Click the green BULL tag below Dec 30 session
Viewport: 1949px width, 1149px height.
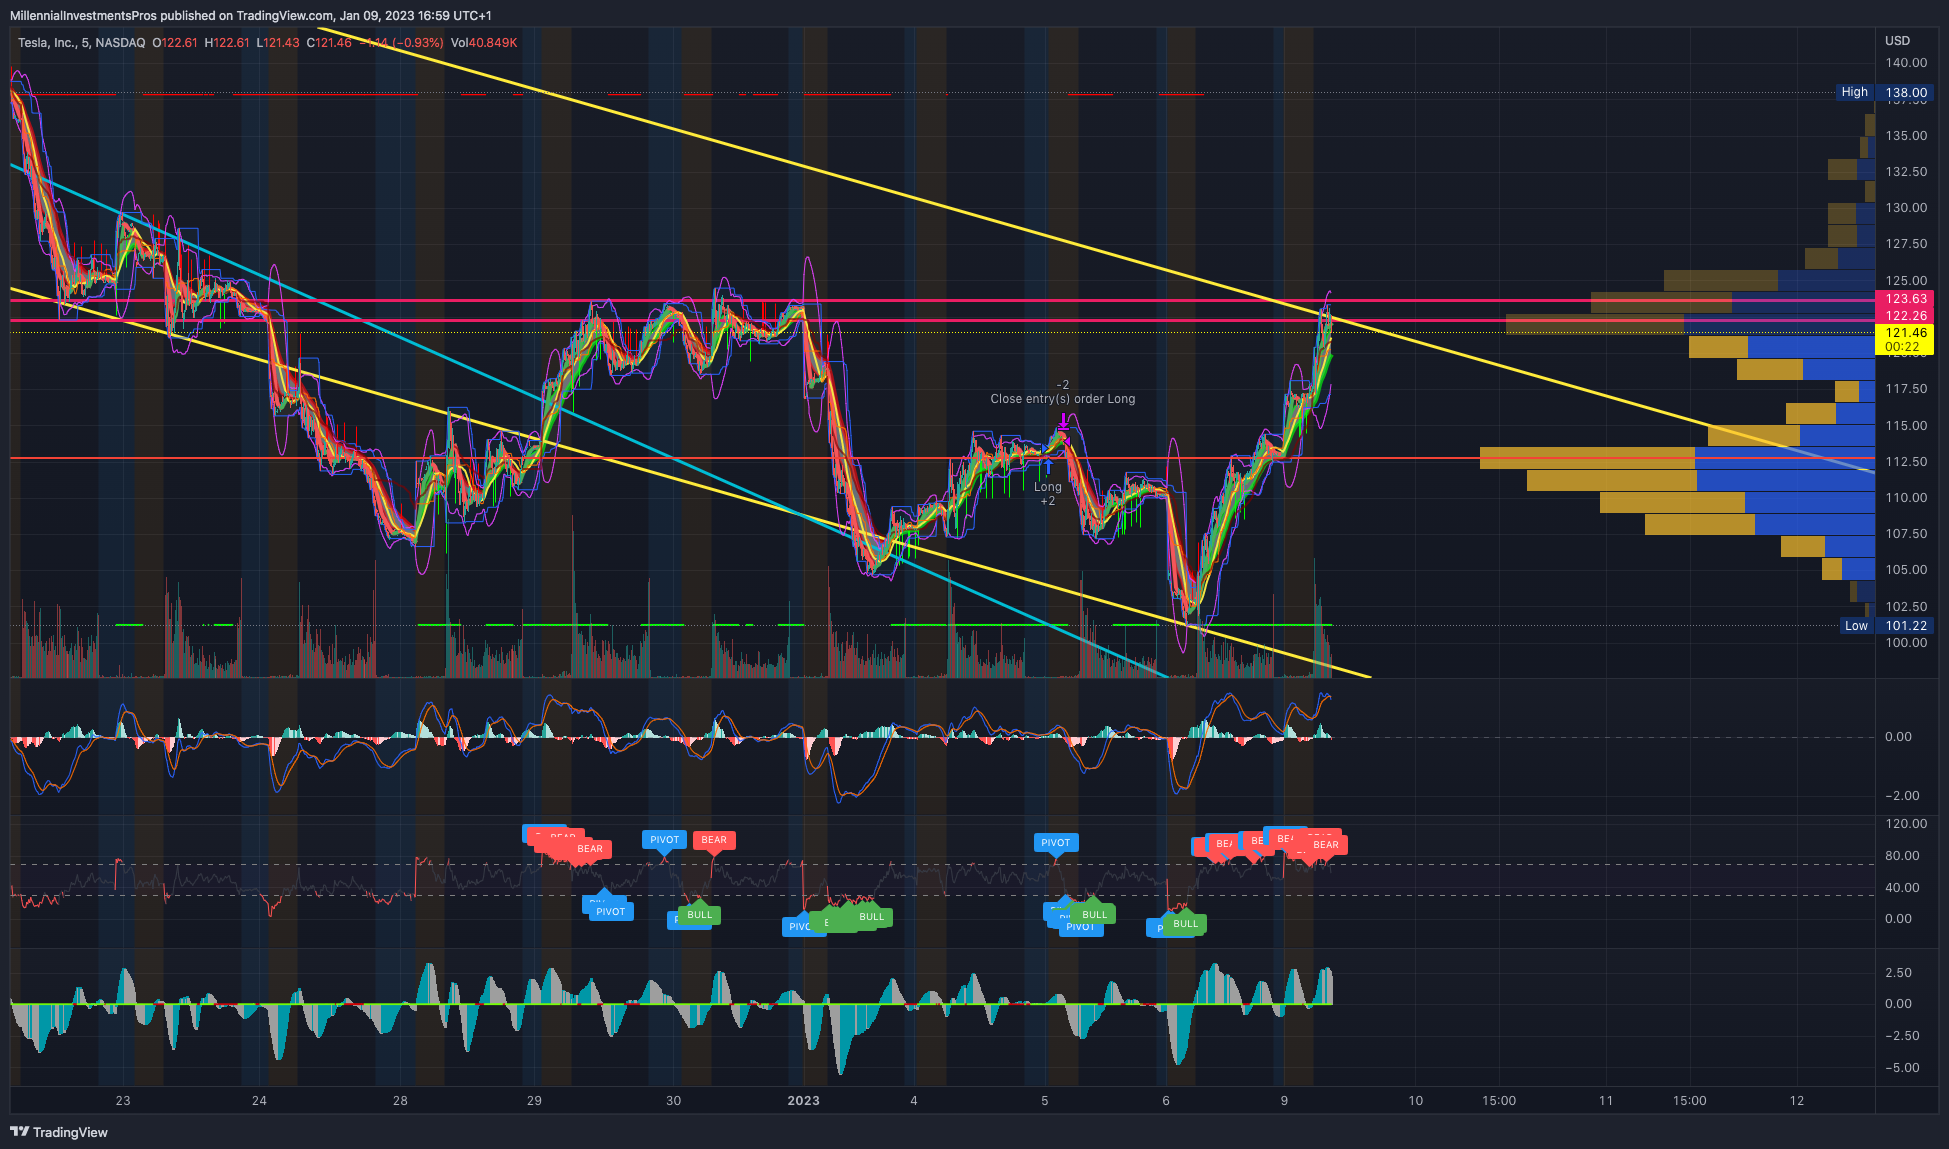(700, 915)
